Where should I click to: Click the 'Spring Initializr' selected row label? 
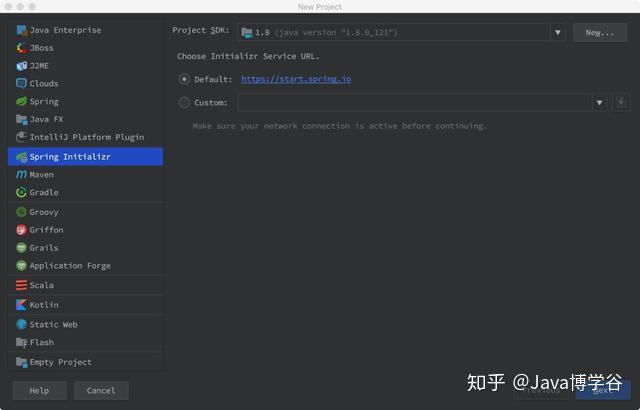(x=70, y=157)
